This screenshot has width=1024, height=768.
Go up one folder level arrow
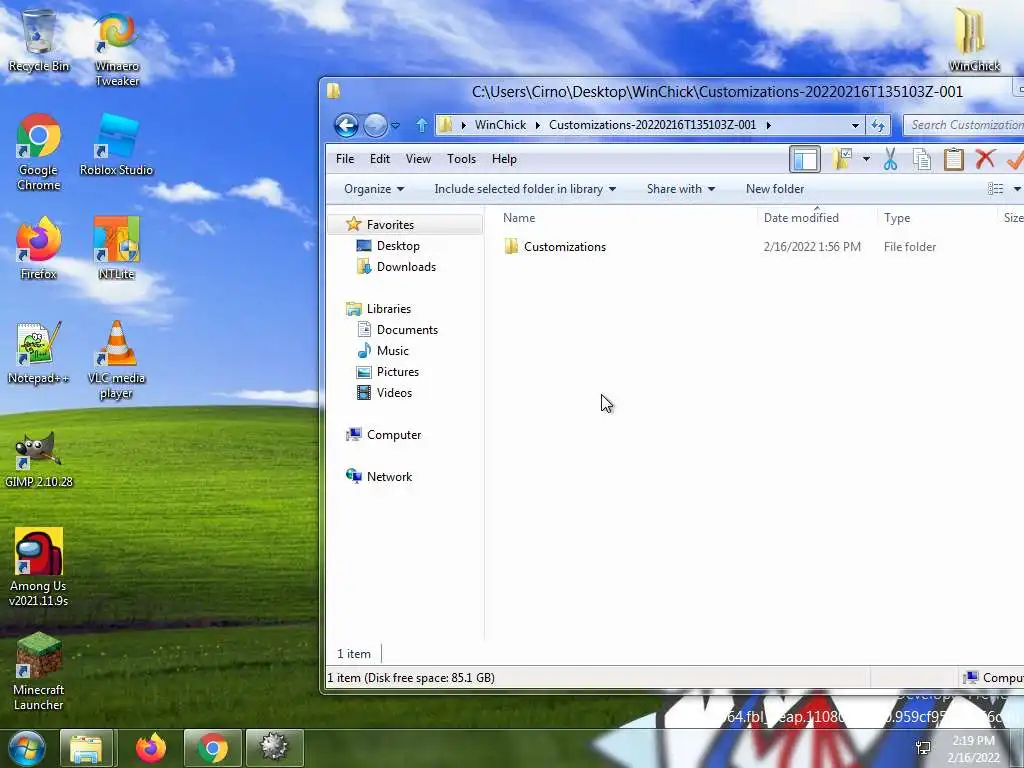click(421, 125)
